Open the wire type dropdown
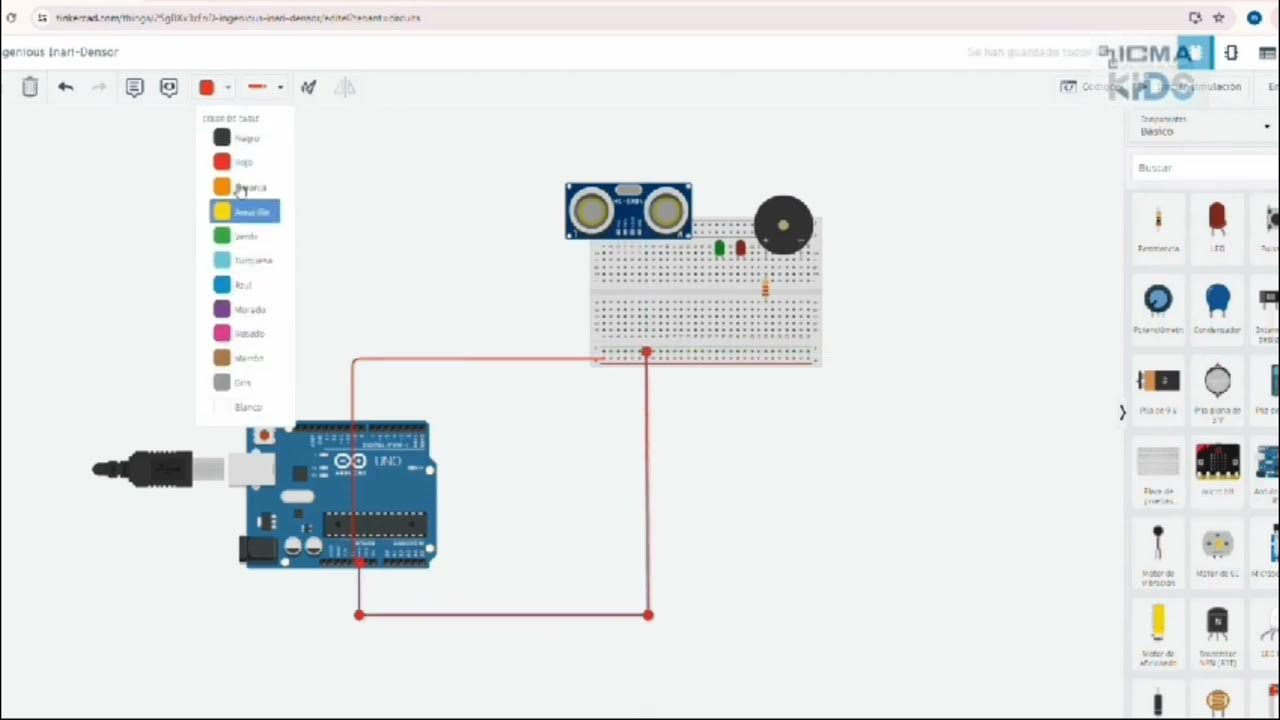 264,87
